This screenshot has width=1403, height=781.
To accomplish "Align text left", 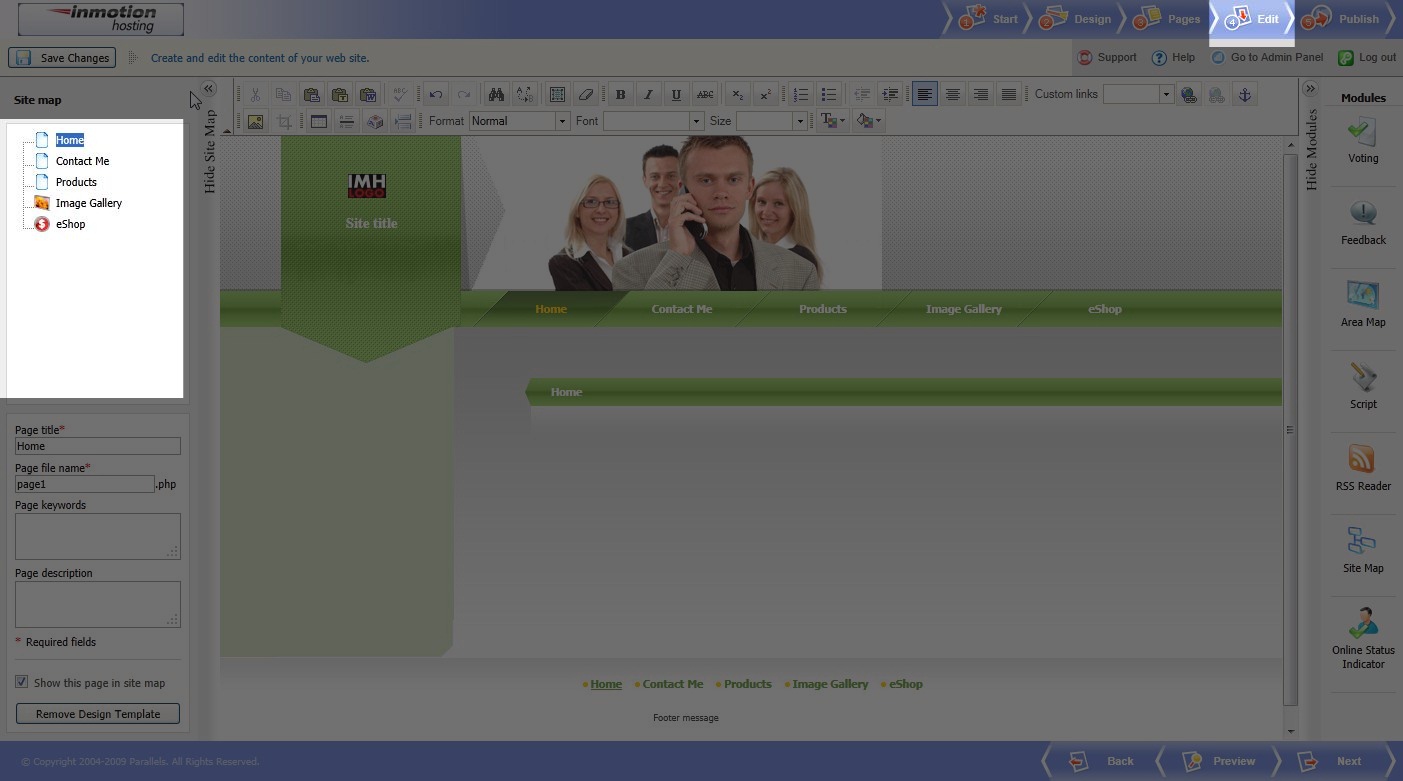I will [x=924, y=94].
